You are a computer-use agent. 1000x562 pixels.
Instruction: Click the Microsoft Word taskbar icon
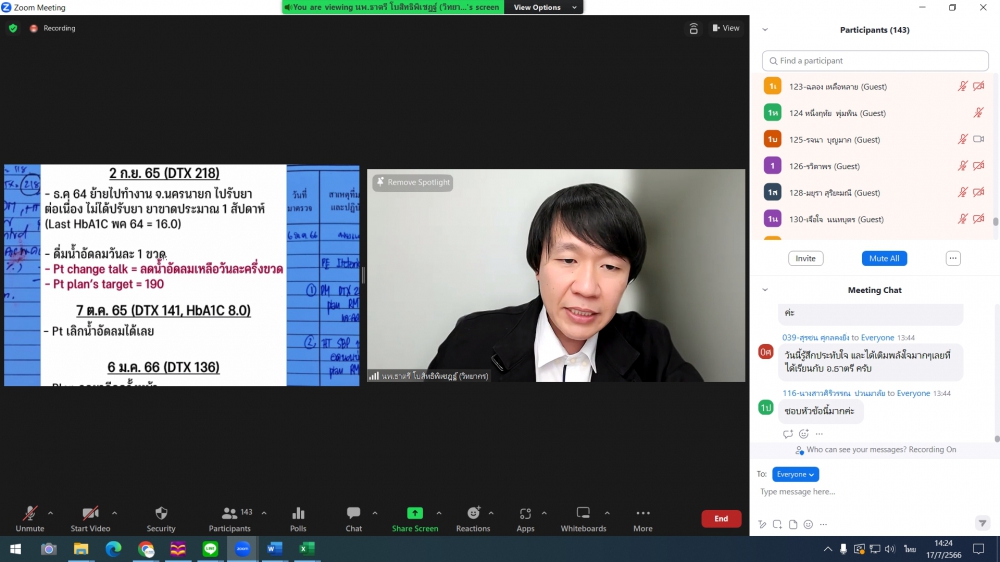pyautogui.click(x=274, y=549)
